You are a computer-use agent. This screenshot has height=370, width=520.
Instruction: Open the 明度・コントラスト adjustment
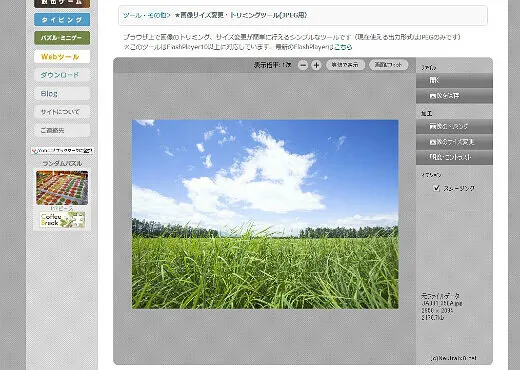coord(454,157)
